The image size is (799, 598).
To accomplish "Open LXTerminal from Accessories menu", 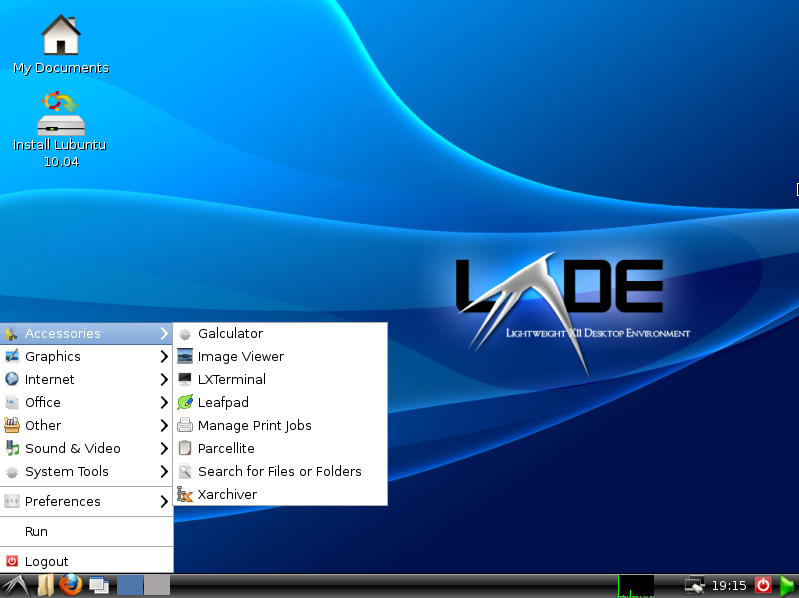I will [231, 379].
